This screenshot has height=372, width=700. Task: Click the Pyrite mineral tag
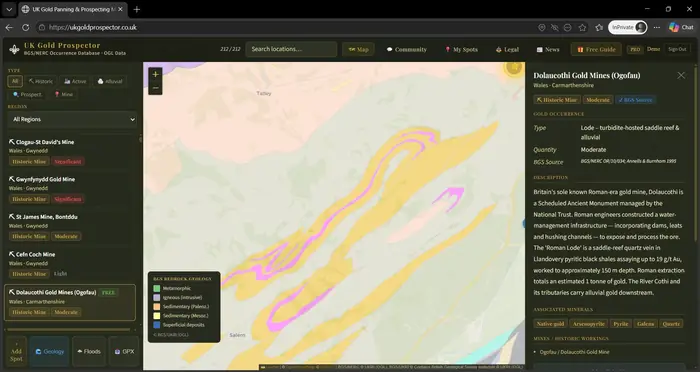[x=621, y=324]
